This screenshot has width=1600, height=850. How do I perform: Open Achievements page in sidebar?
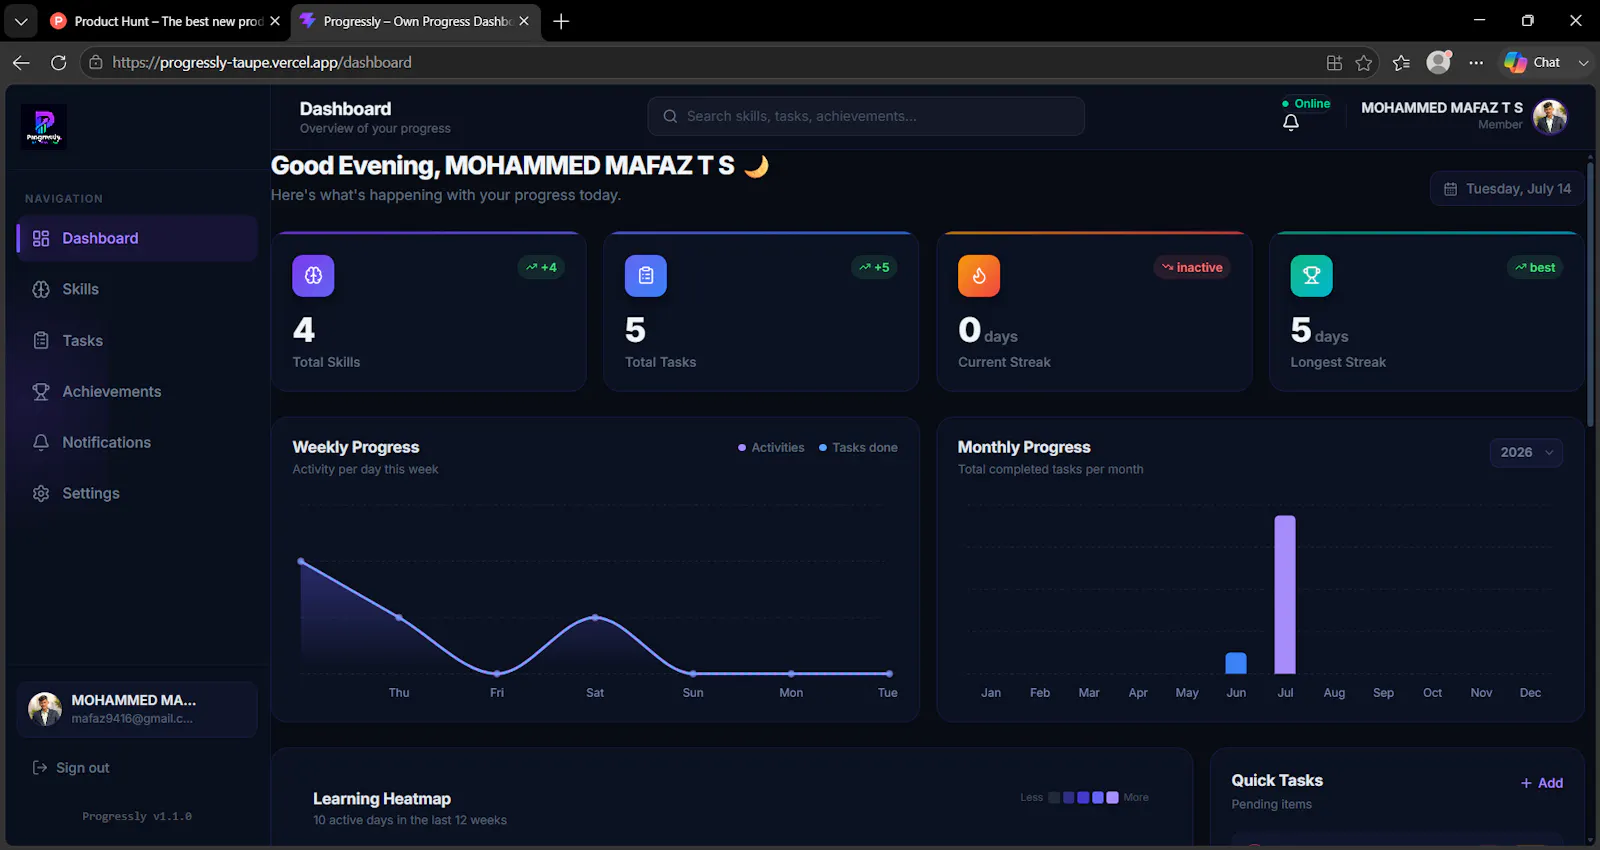pyautogui.click(x=137, y=391)
